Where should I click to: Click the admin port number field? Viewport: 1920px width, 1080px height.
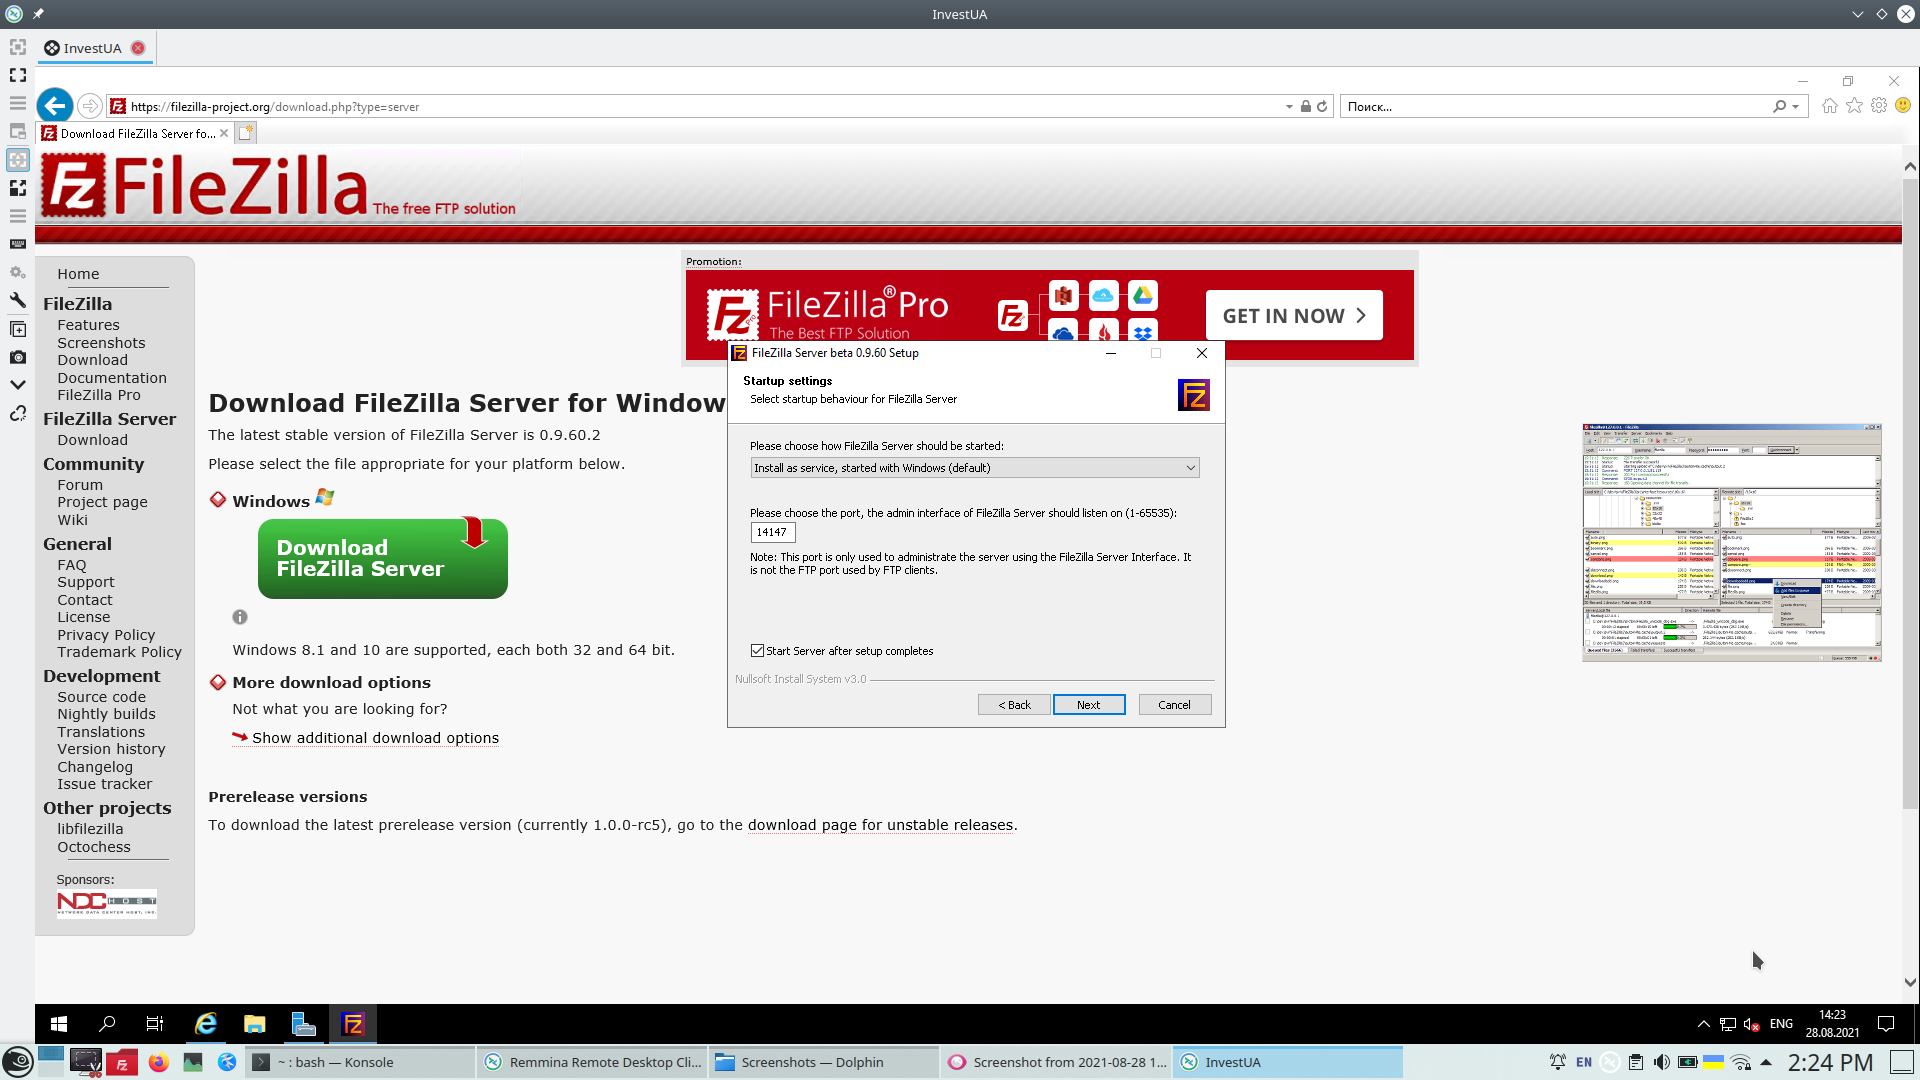(772, 533)
